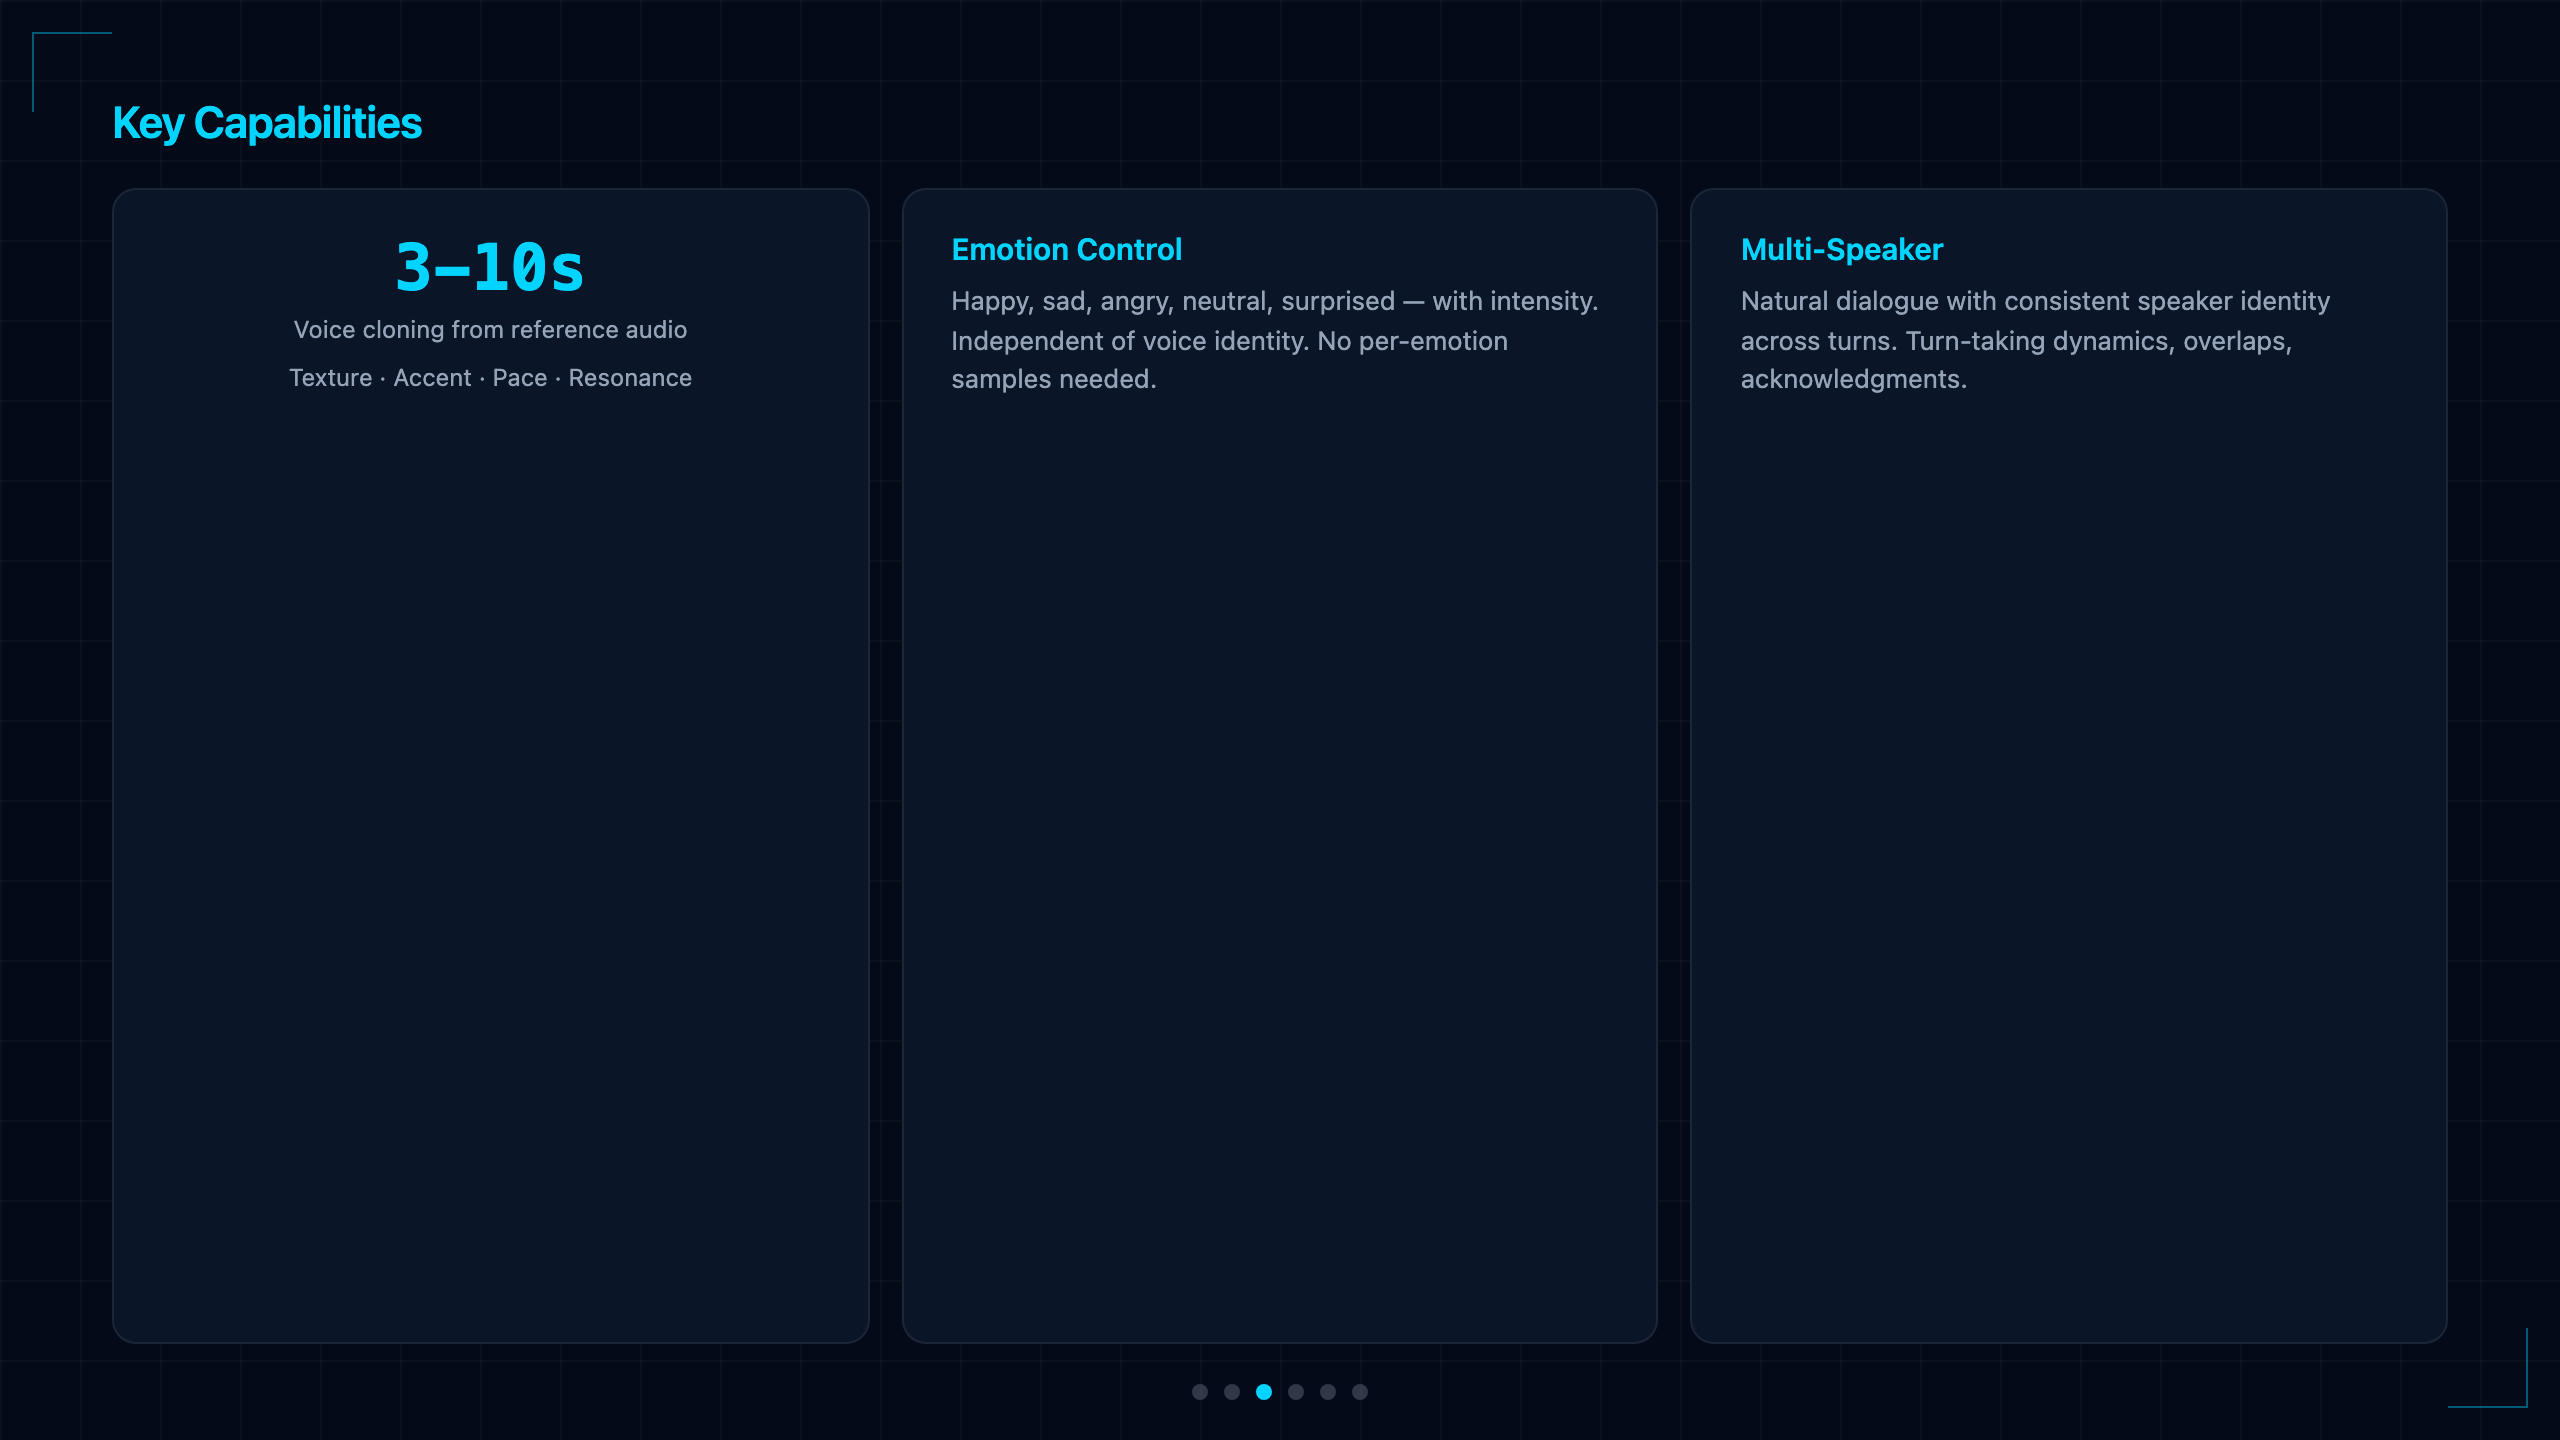Click empty area of Emotion Control card
The image size is (2560, 1440).
click(1280, 850)
